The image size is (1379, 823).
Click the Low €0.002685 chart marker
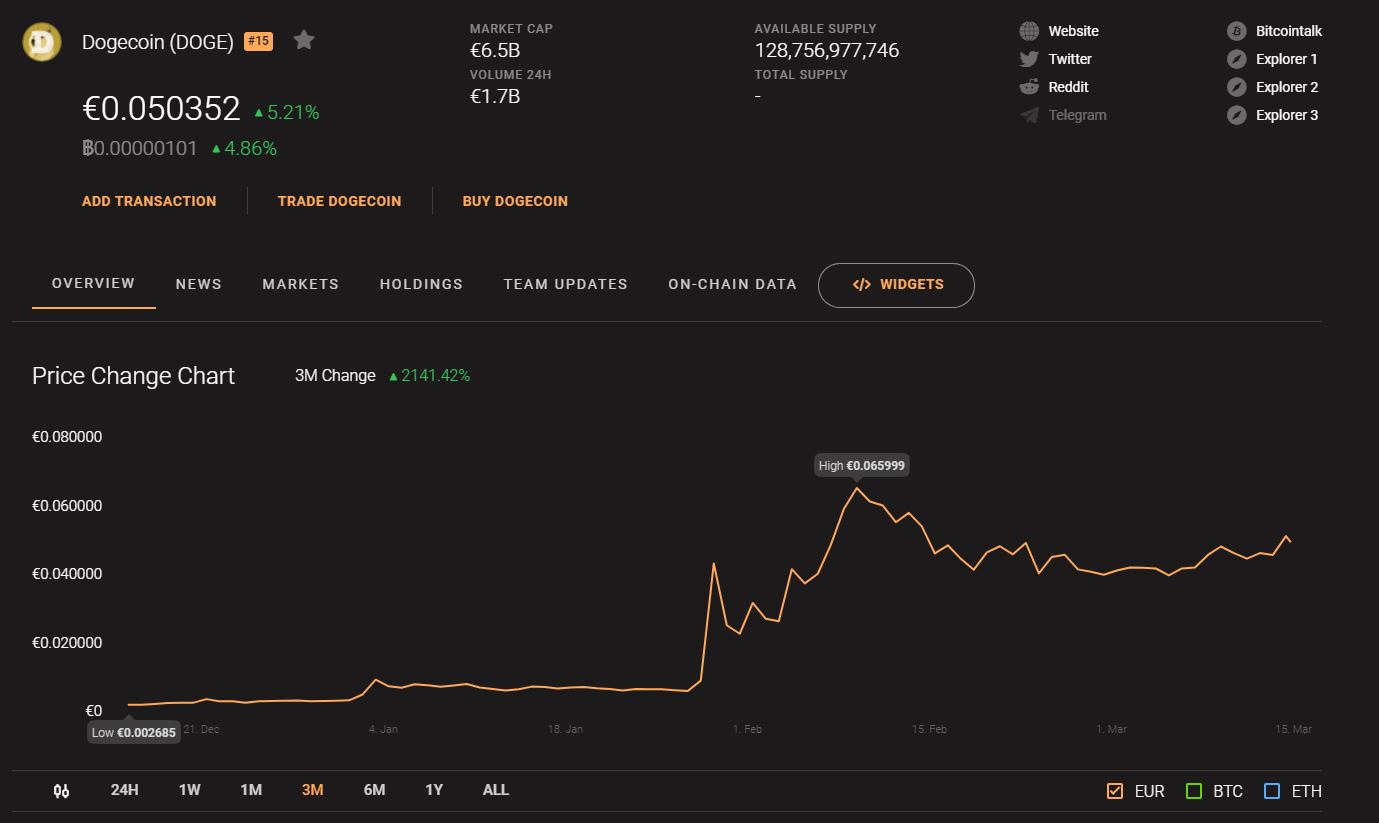coord(133,732)
